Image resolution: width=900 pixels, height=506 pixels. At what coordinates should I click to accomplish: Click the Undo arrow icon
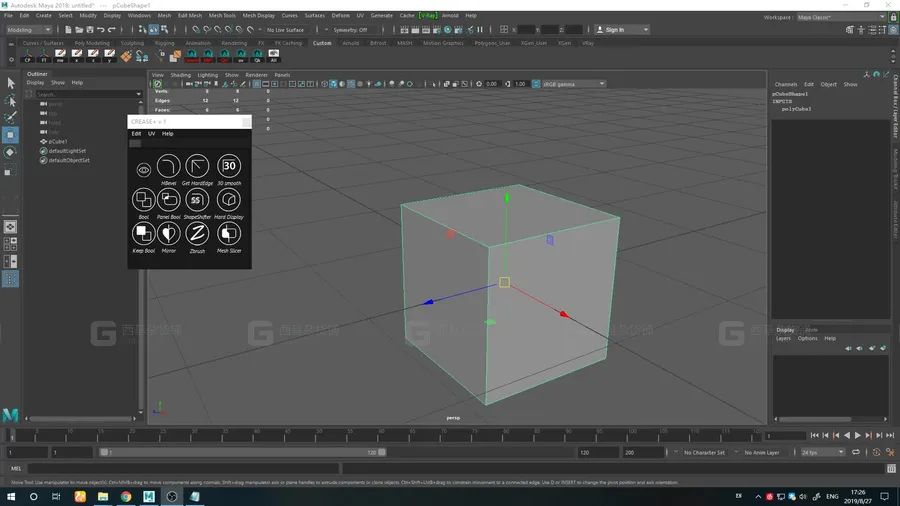101,30
